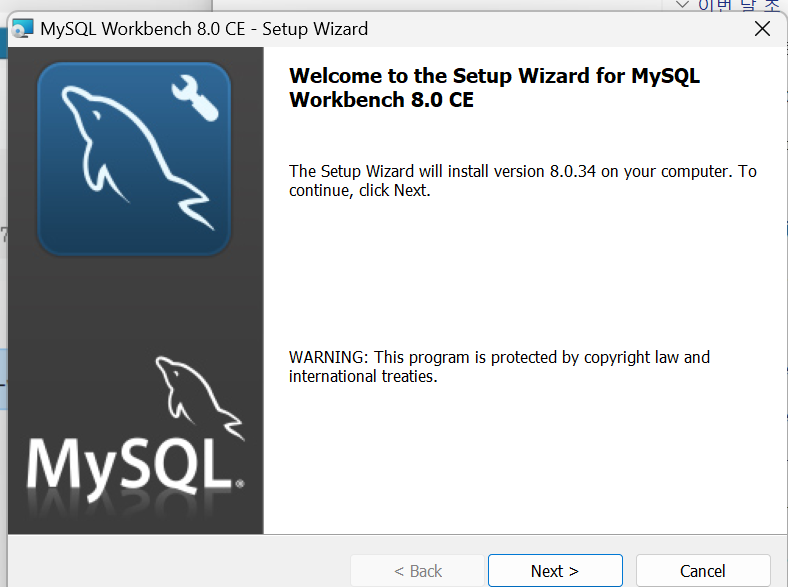Click the Welcome to the Setup Wizard heading

click(x=494, y=87)
